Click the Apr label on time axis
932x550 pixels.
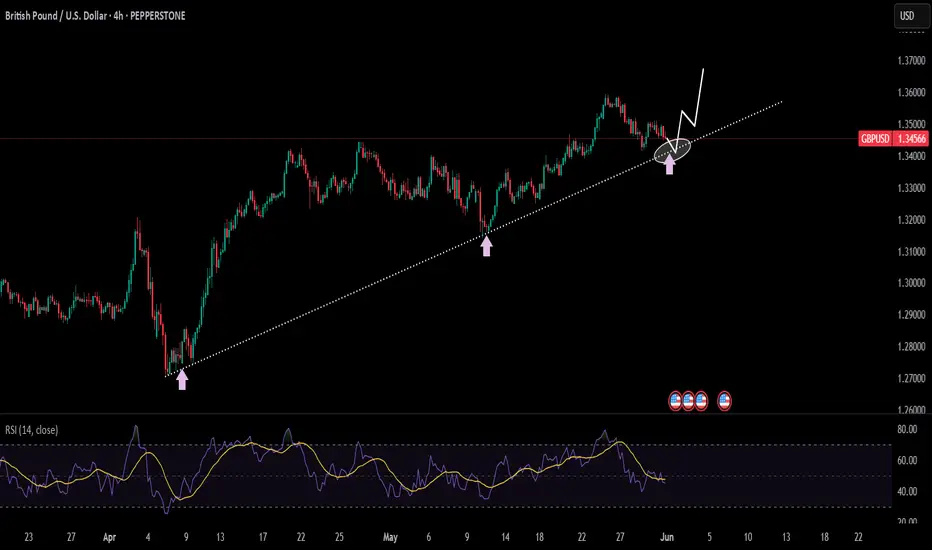[x=109, y=538]
